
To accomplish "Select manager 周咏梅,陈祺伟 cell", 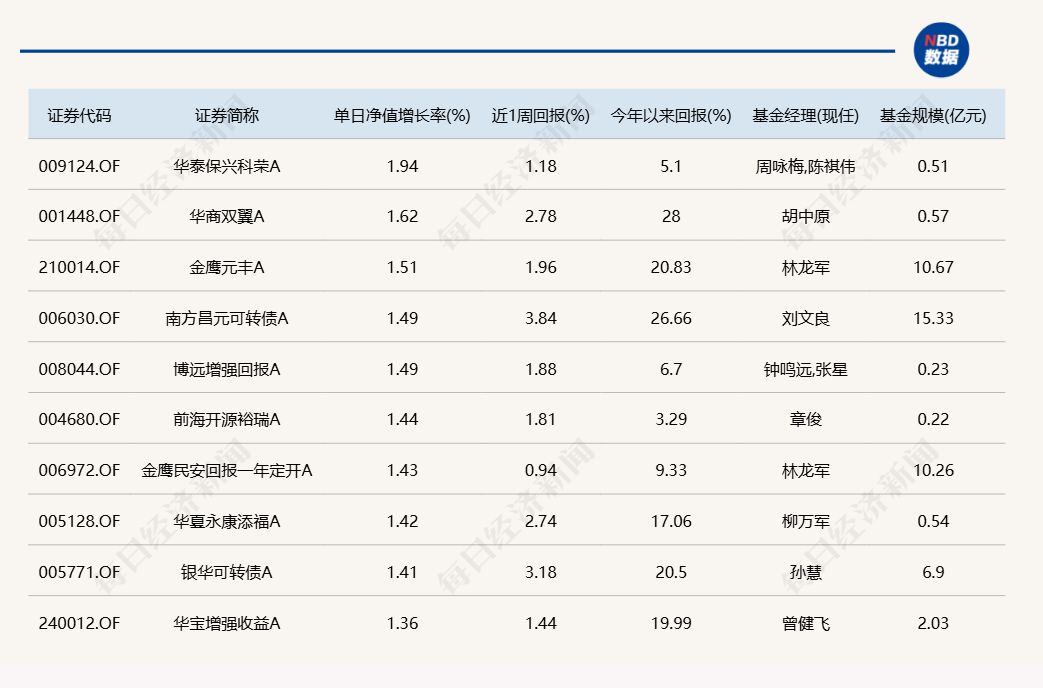I will 805,166.
